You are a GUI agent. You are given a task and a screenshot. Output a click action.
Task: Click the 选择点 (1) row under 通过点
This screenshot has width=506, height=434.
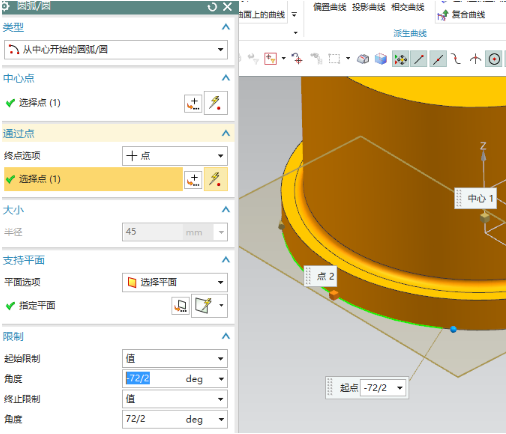click(x=93, y=179)
